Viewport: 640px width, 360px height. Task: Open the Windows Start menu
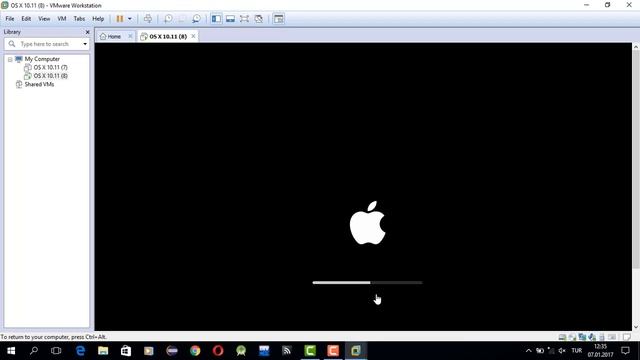[x=11, y=351]
